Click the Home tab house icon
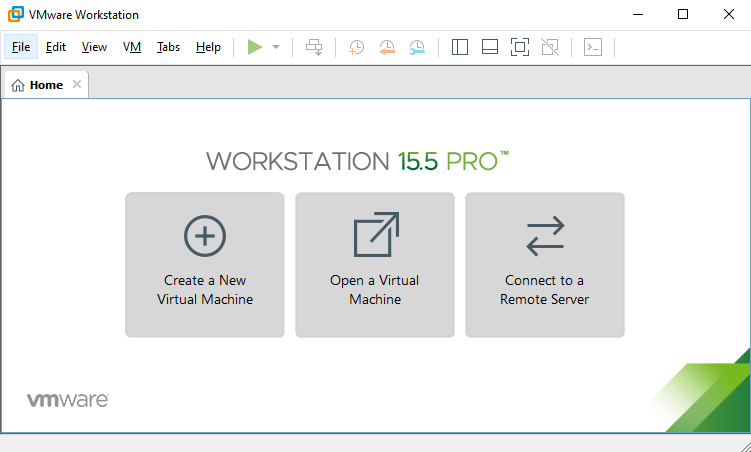Screen dimensions: 751x452 coord(18,85)
